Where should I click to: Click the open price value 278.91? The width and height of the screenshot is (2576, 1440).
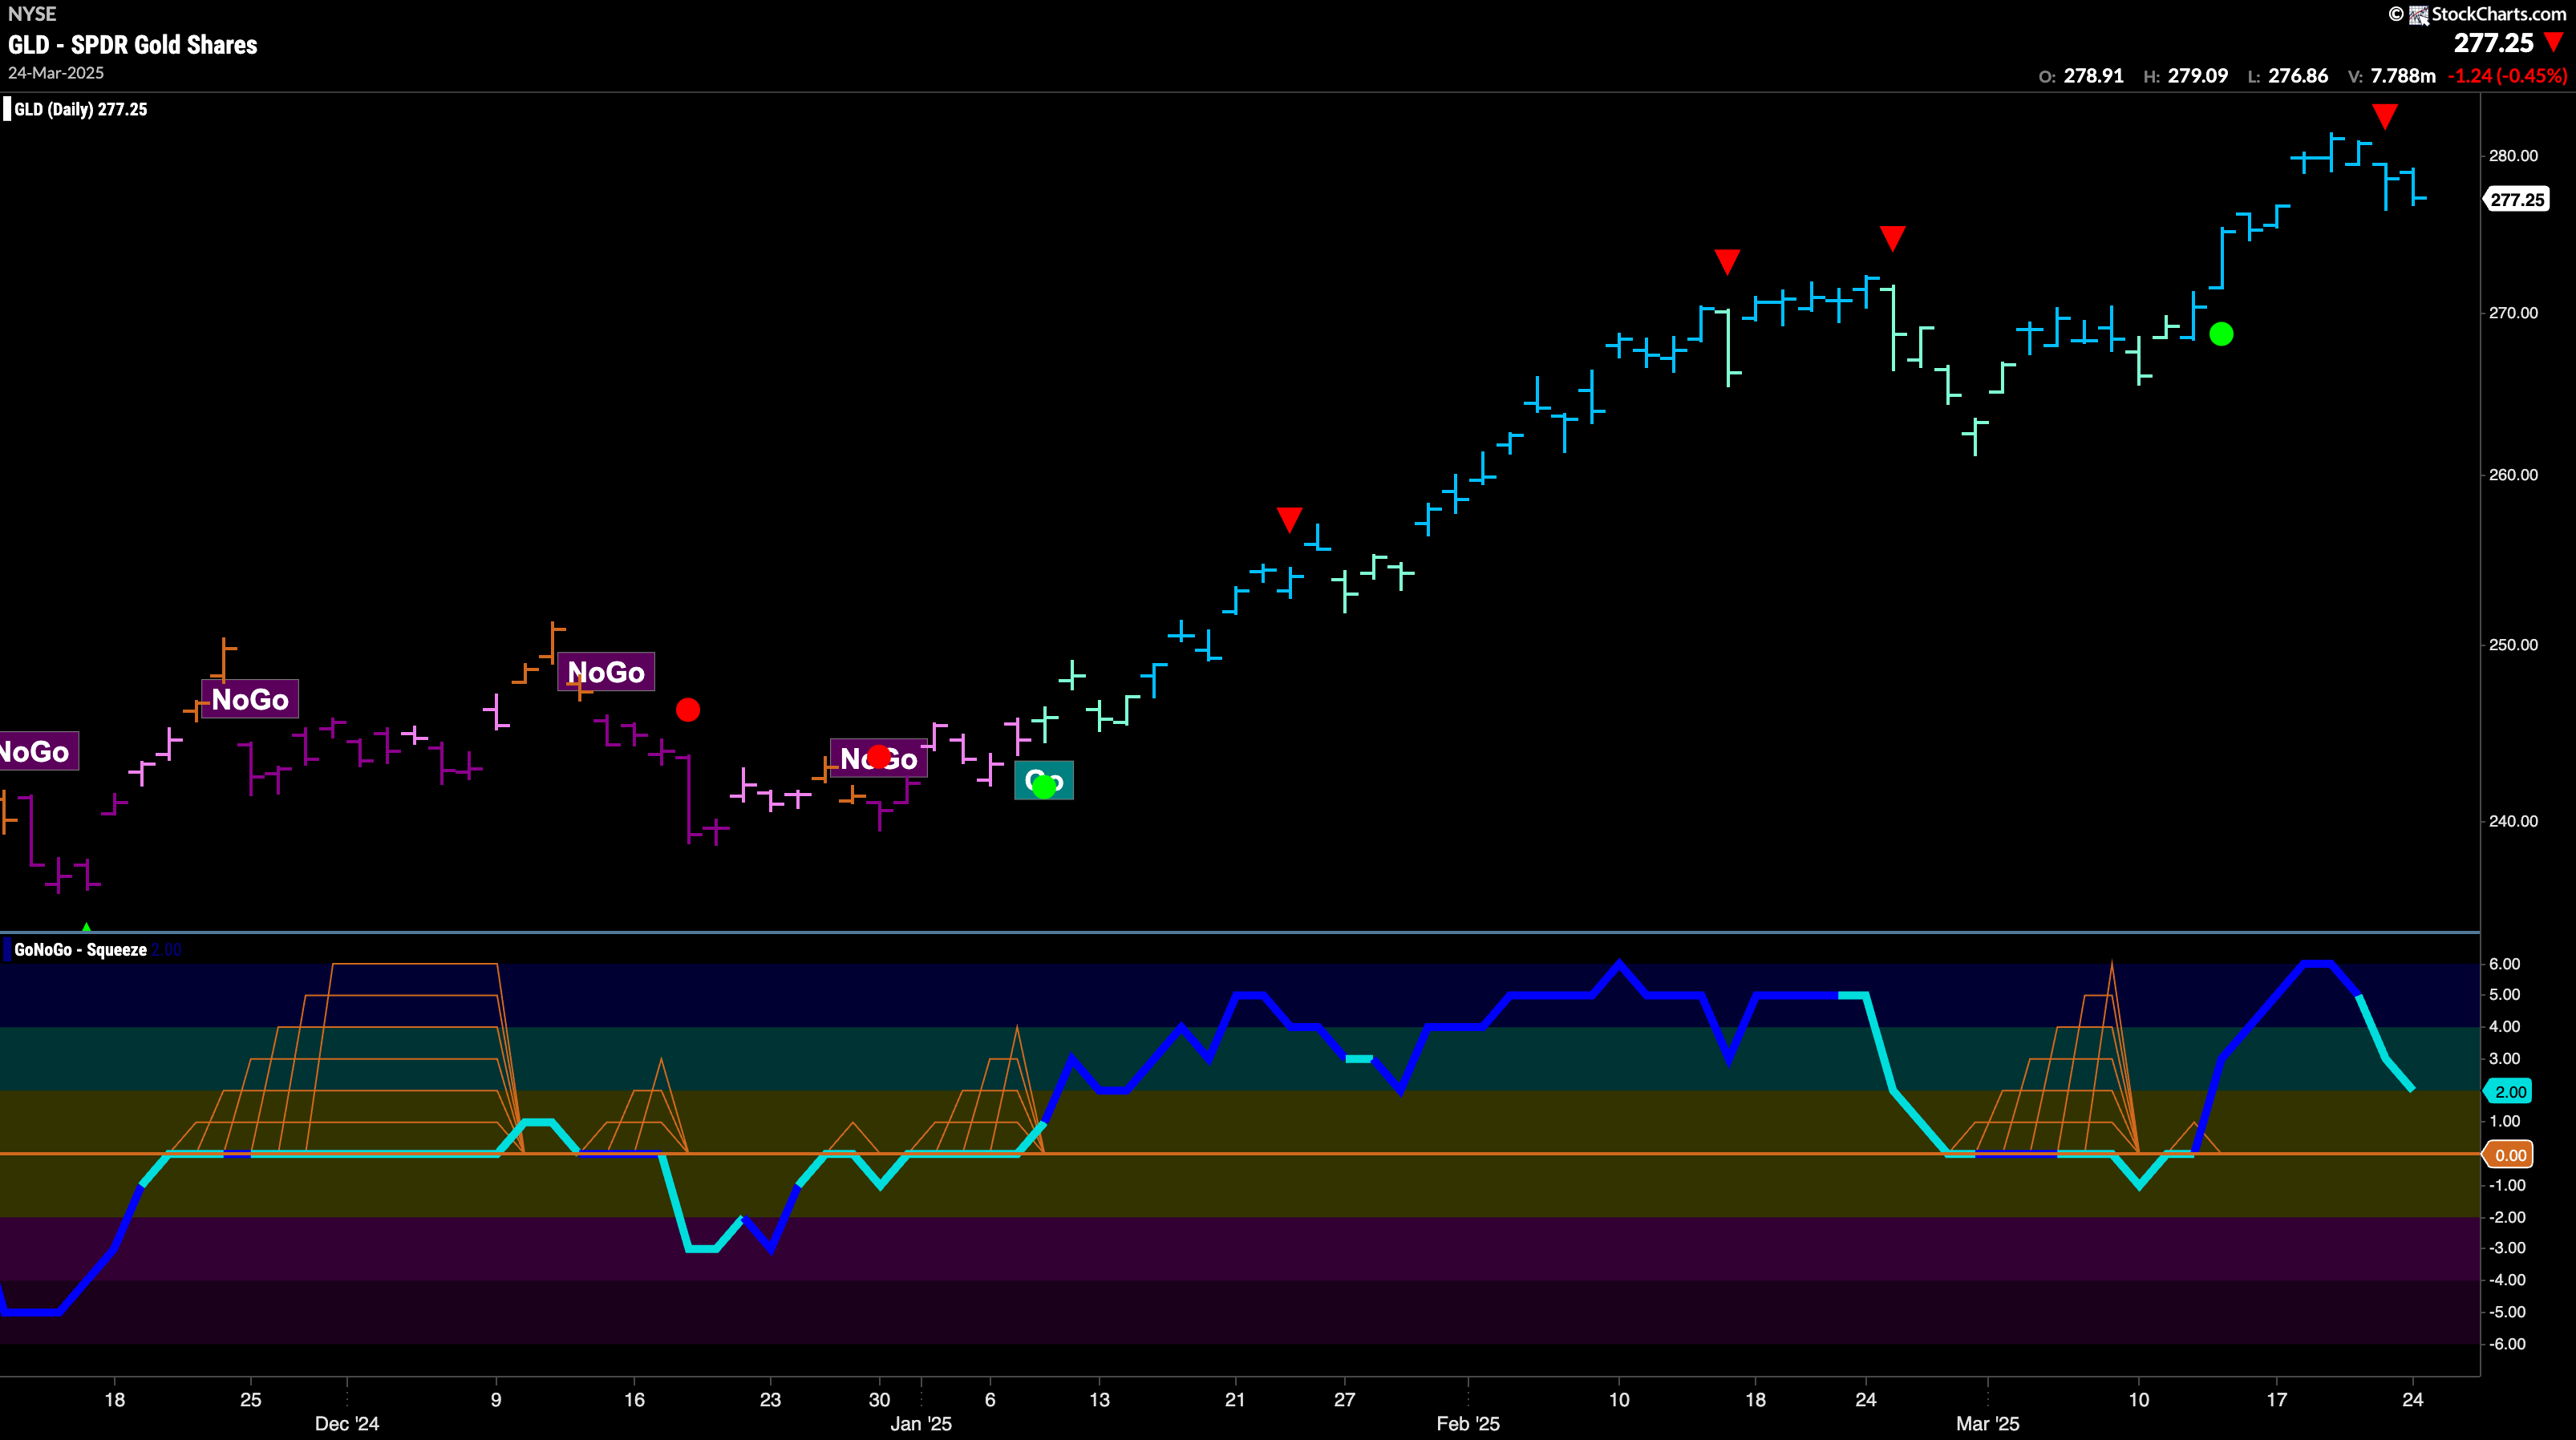(2093, 76)
